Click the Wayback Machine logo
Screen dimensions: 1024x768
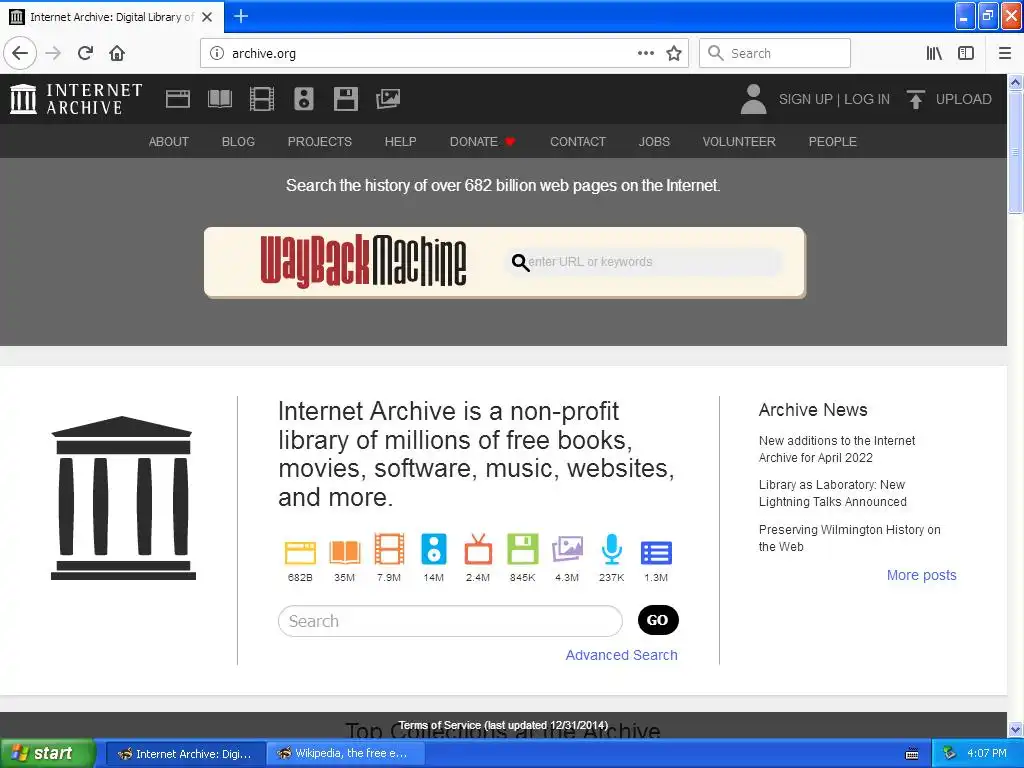363,261
